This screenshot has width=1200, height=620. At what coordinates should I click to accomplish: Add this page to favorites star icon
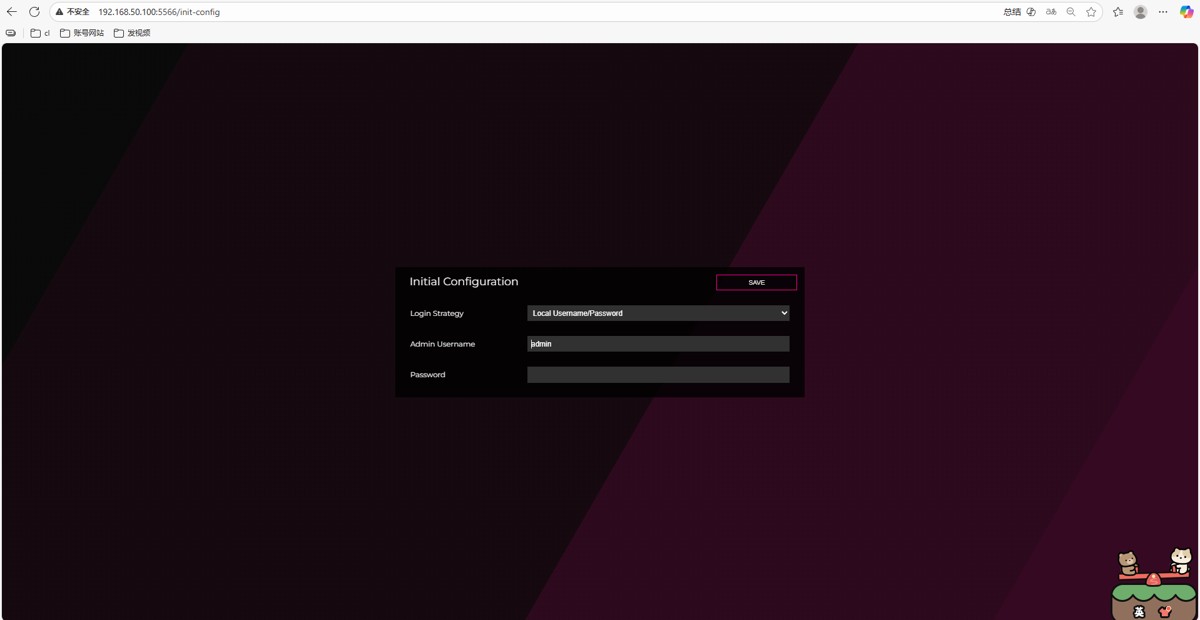tap(1091, 12)
